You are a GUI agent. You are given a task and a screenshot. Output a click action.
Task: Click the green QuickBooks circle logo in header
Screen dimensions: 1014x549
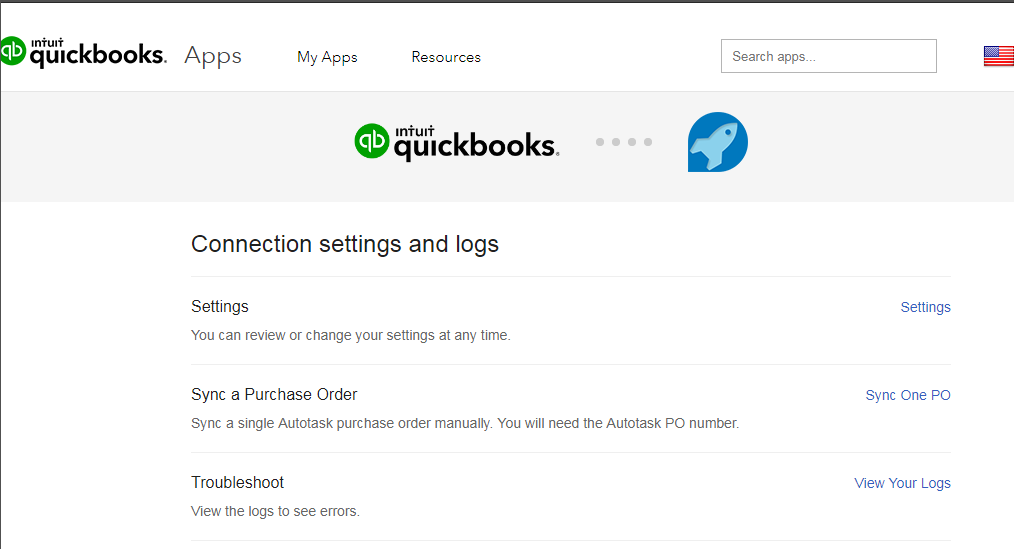click(x=12, y=51)
